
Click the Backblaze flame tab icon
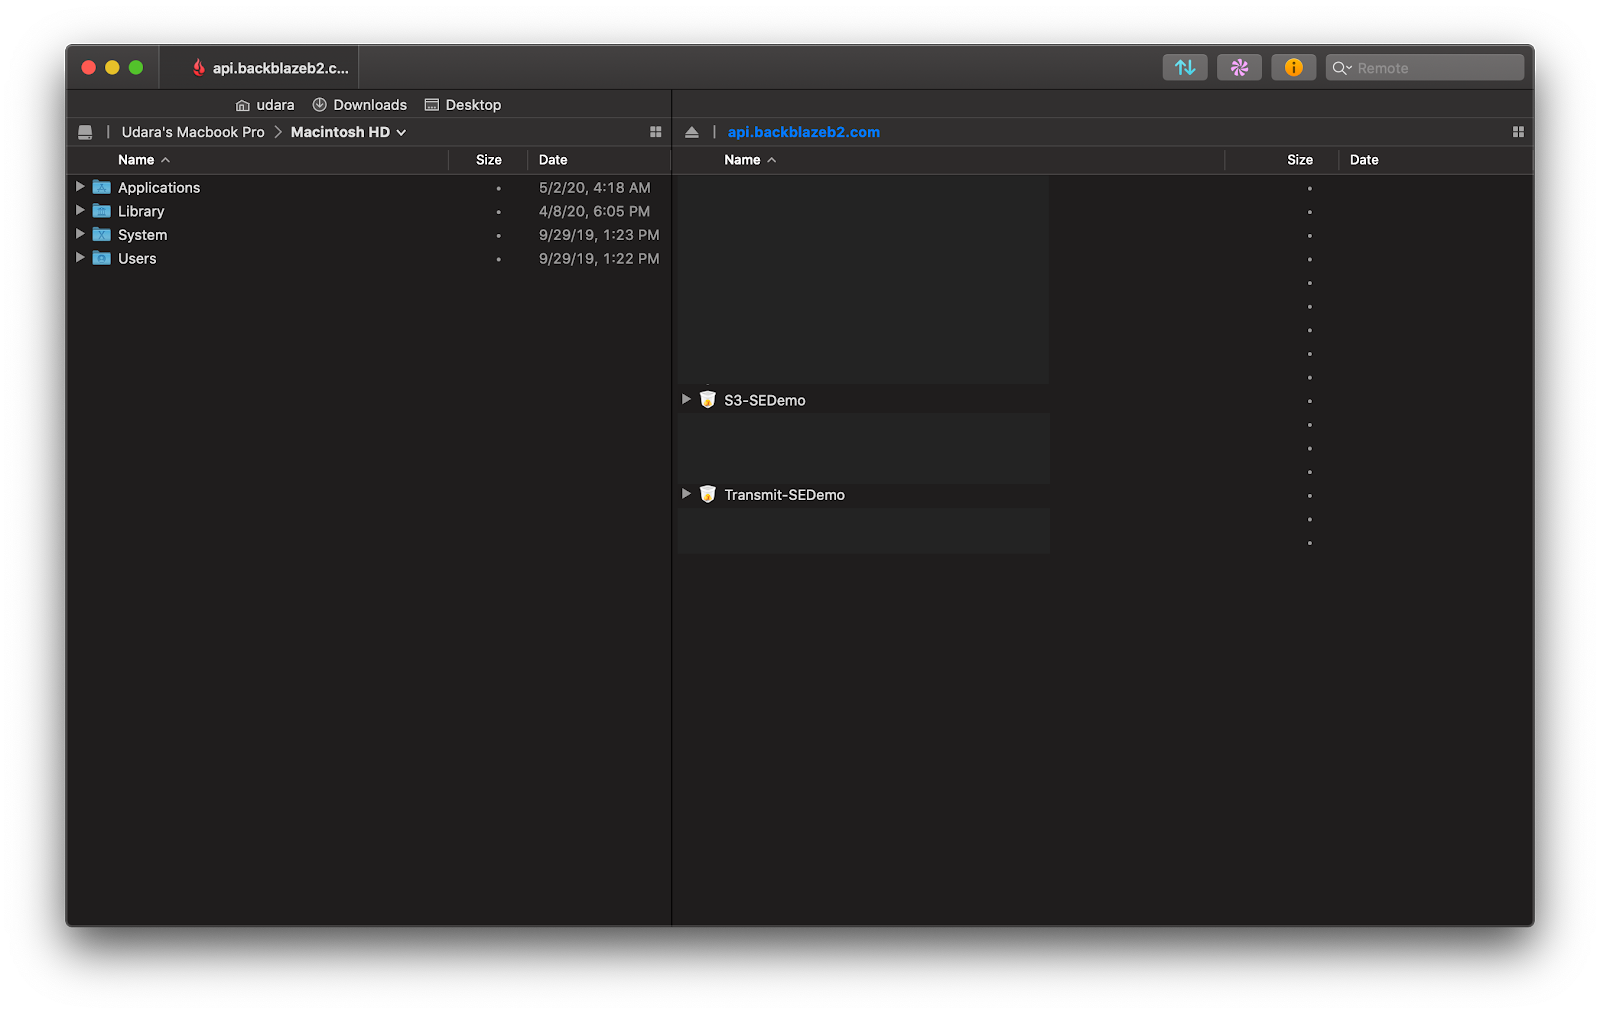tap(199, 67)
